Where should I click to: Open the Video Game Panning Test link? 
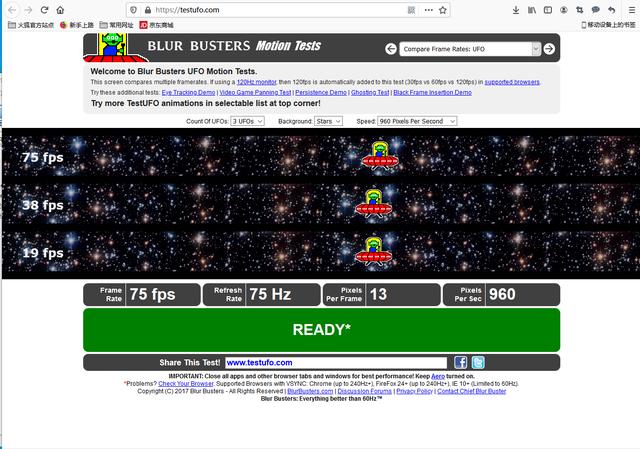tap(255, 93)
